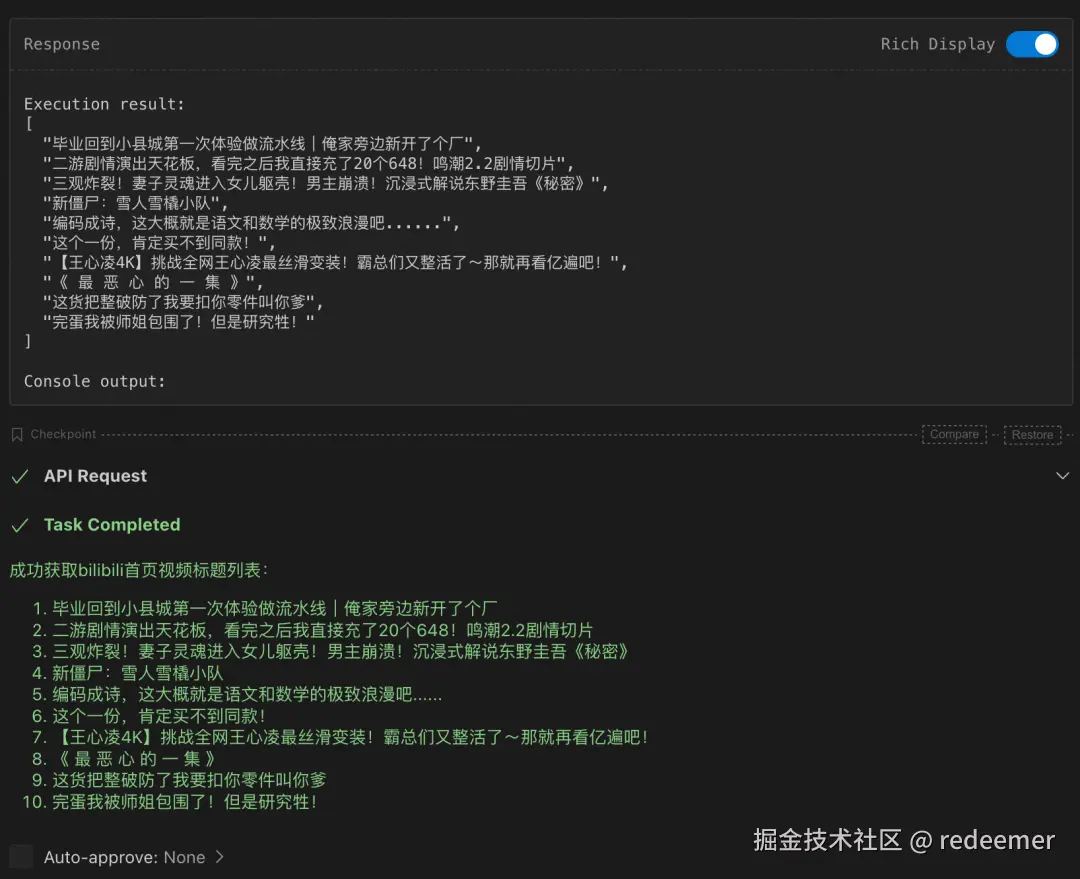Open Auto-approve settings arrow
The image size is (1080, 879).
pyautogui.click(x=220, y=857)
